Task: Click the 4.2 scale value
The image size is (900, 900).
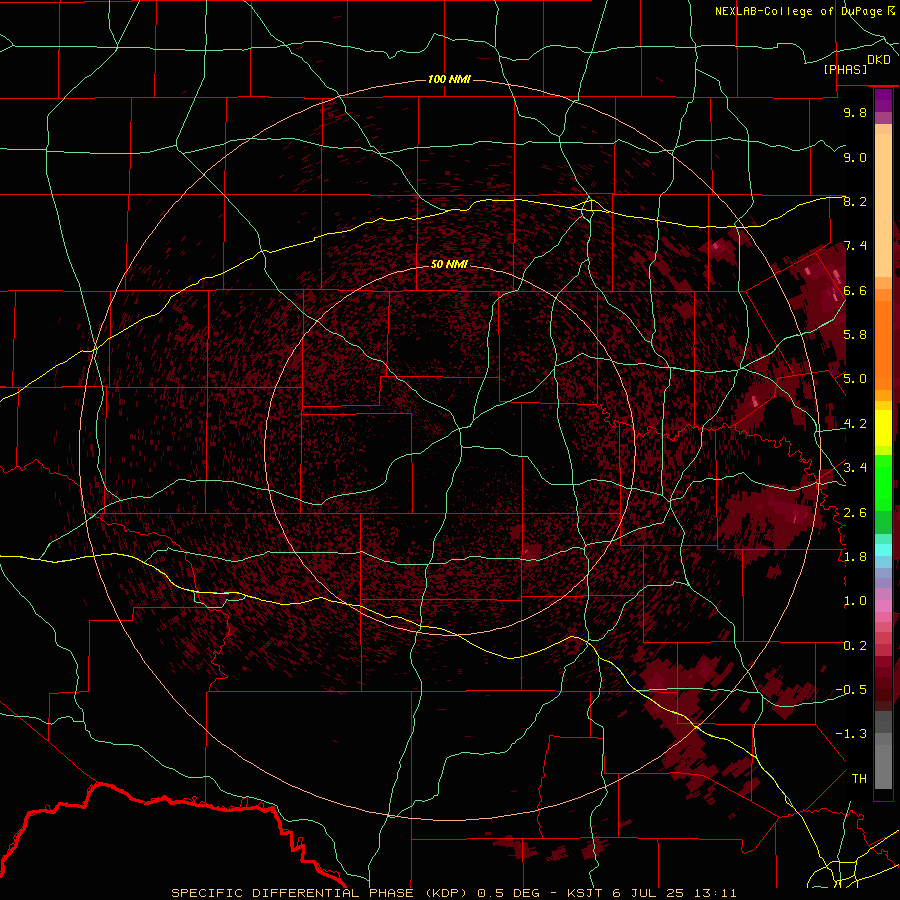Action: tap(855, 424)
